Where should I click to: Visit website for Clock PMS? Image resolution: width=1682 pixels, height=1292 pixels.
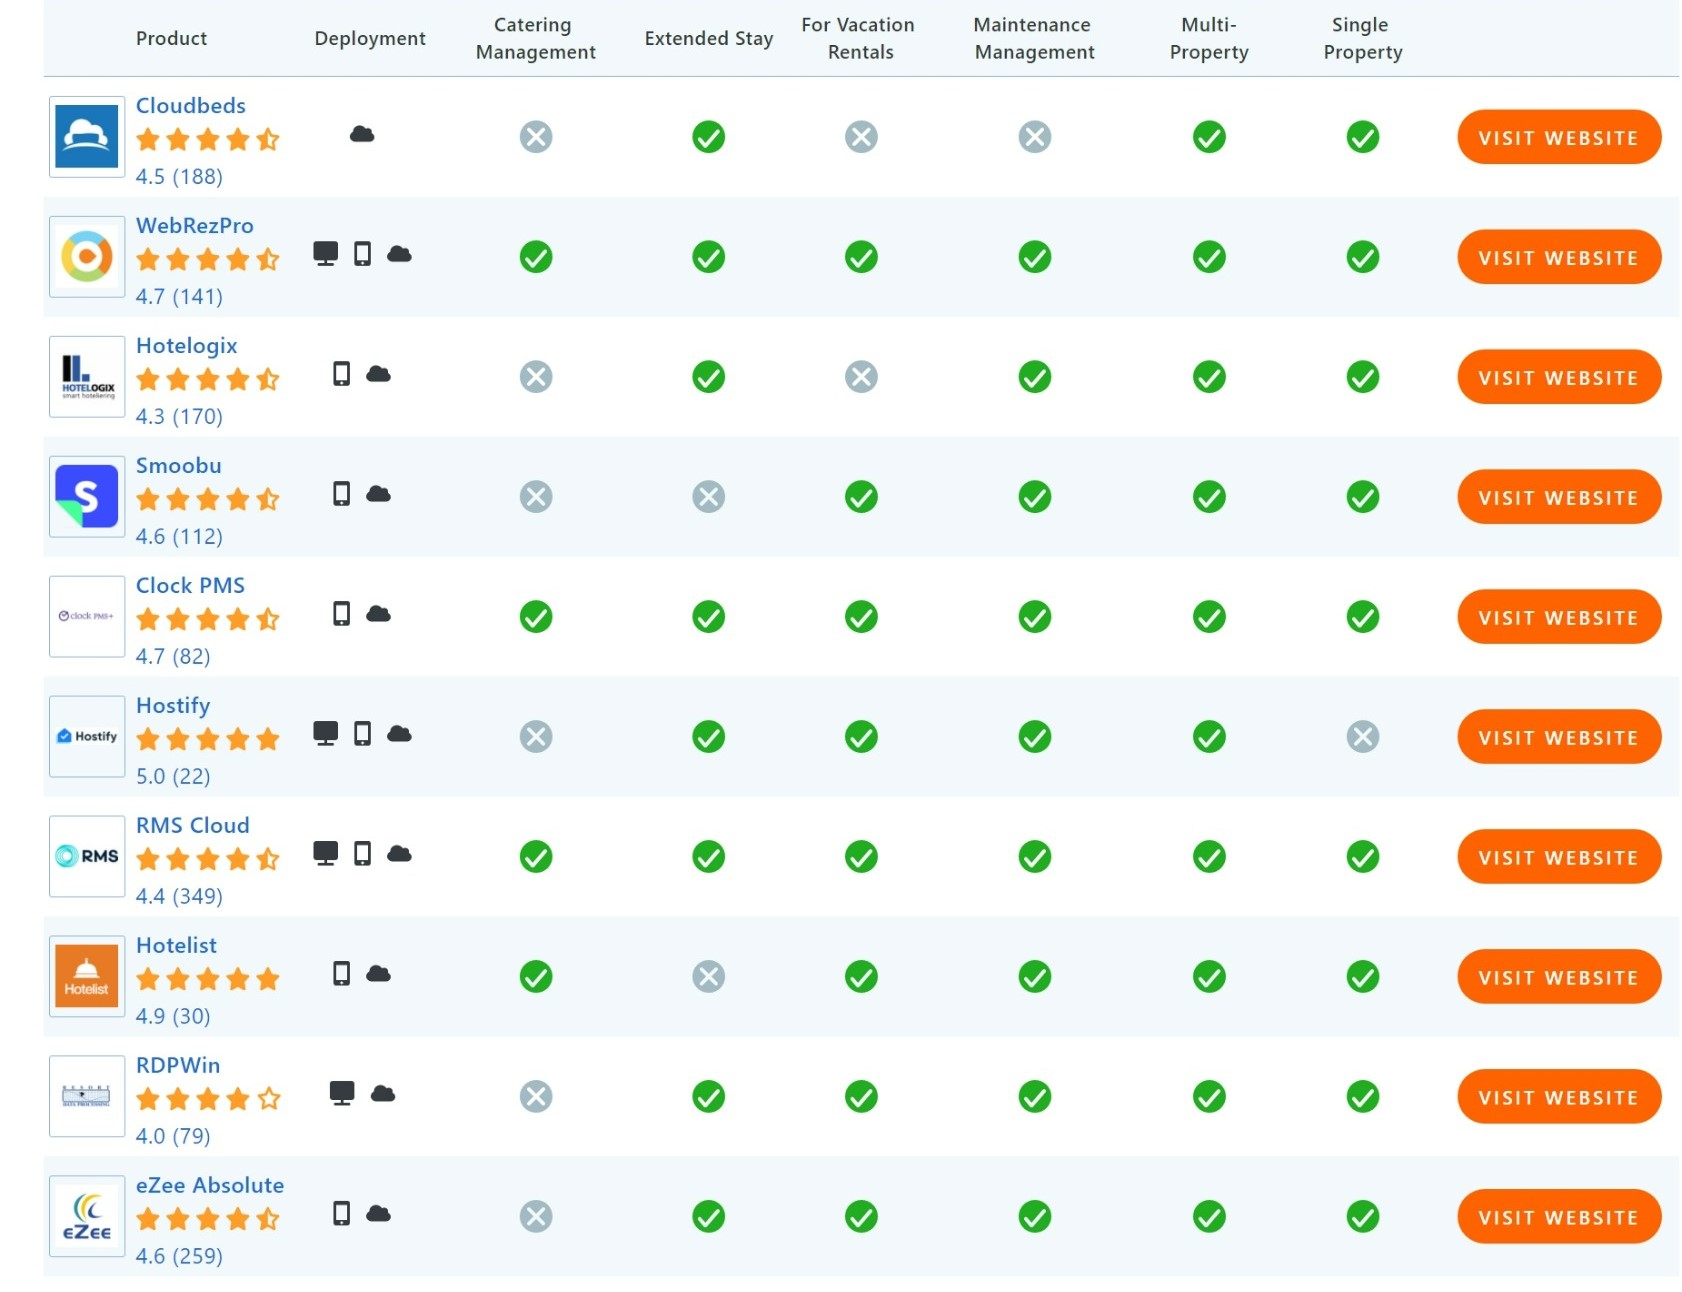coord(1558,617)
